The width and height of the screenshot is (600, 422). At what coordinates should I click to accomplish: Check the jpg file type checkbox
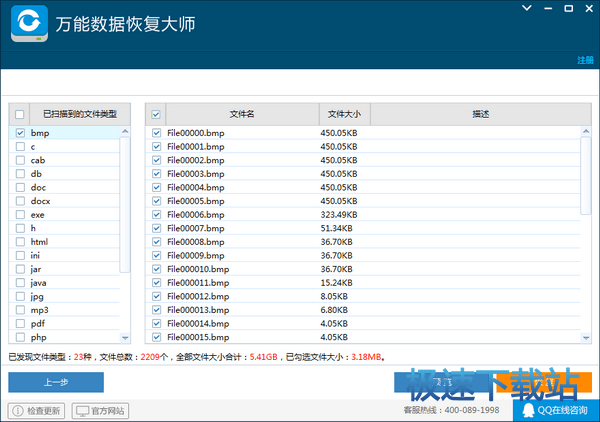pos(20,296)
